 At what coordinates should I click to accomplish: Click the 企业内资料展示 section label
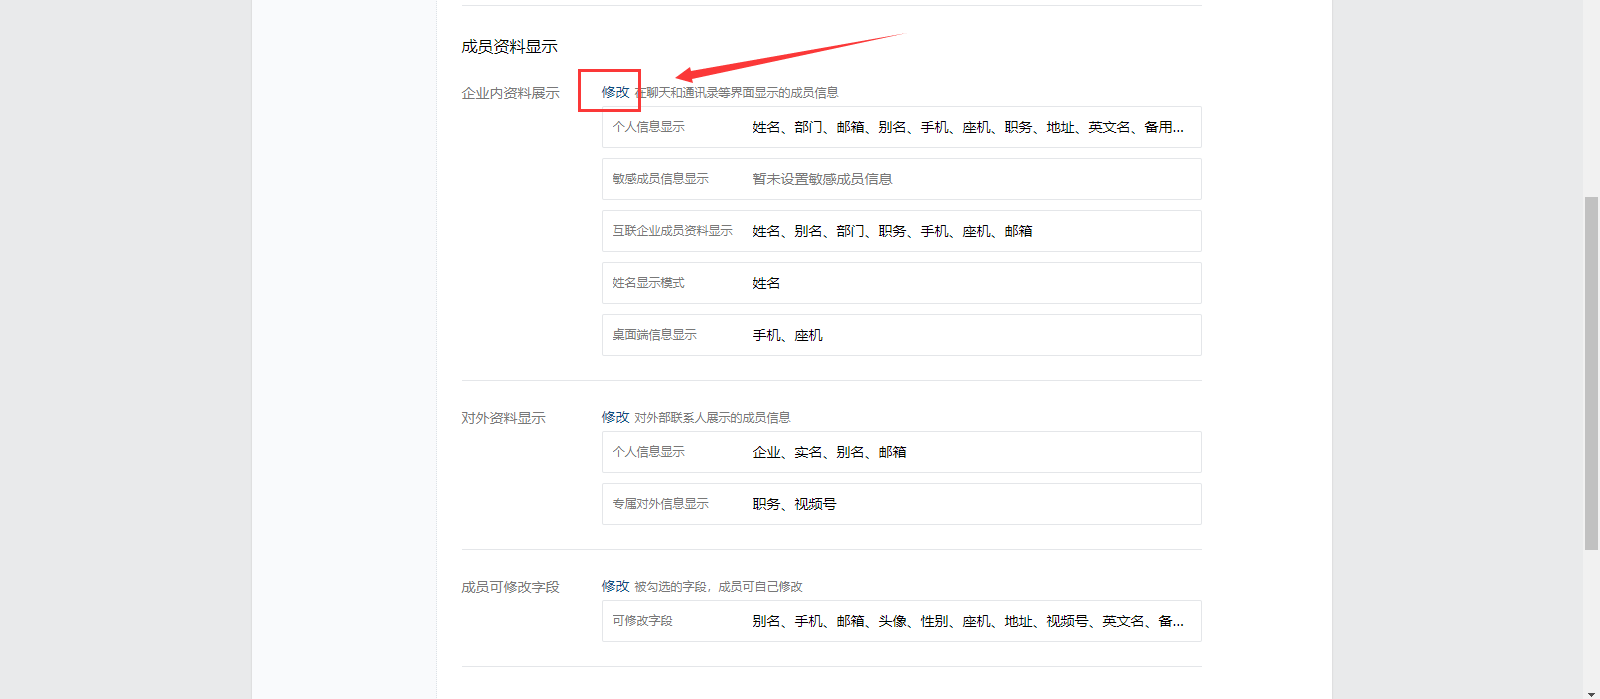pyautogui.click(x=510, y=93)
